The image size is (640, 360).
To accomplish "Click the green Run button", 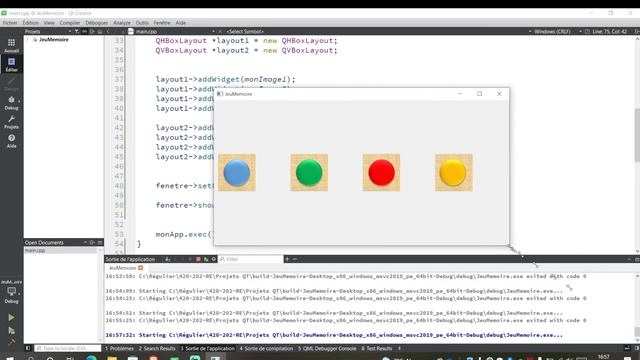I will pyautogui.click(x=11, y=317).
